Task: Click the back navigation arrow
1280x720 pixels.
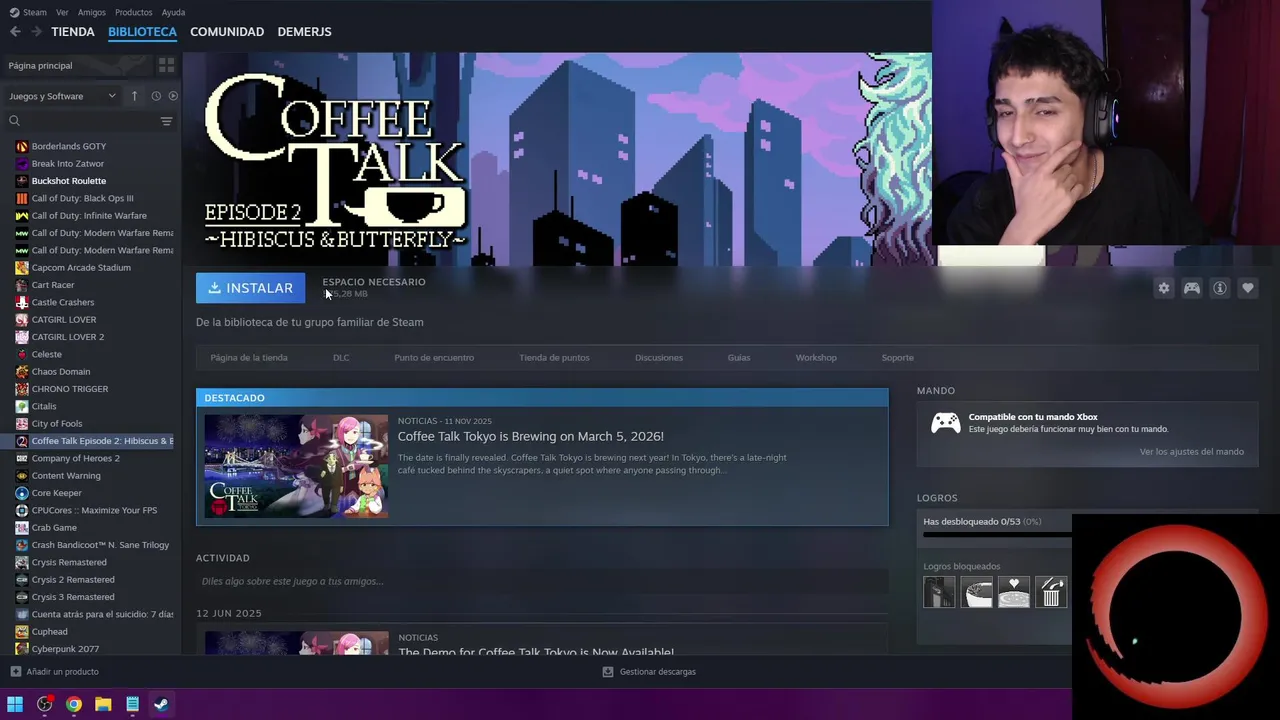Action: [15, 32]
